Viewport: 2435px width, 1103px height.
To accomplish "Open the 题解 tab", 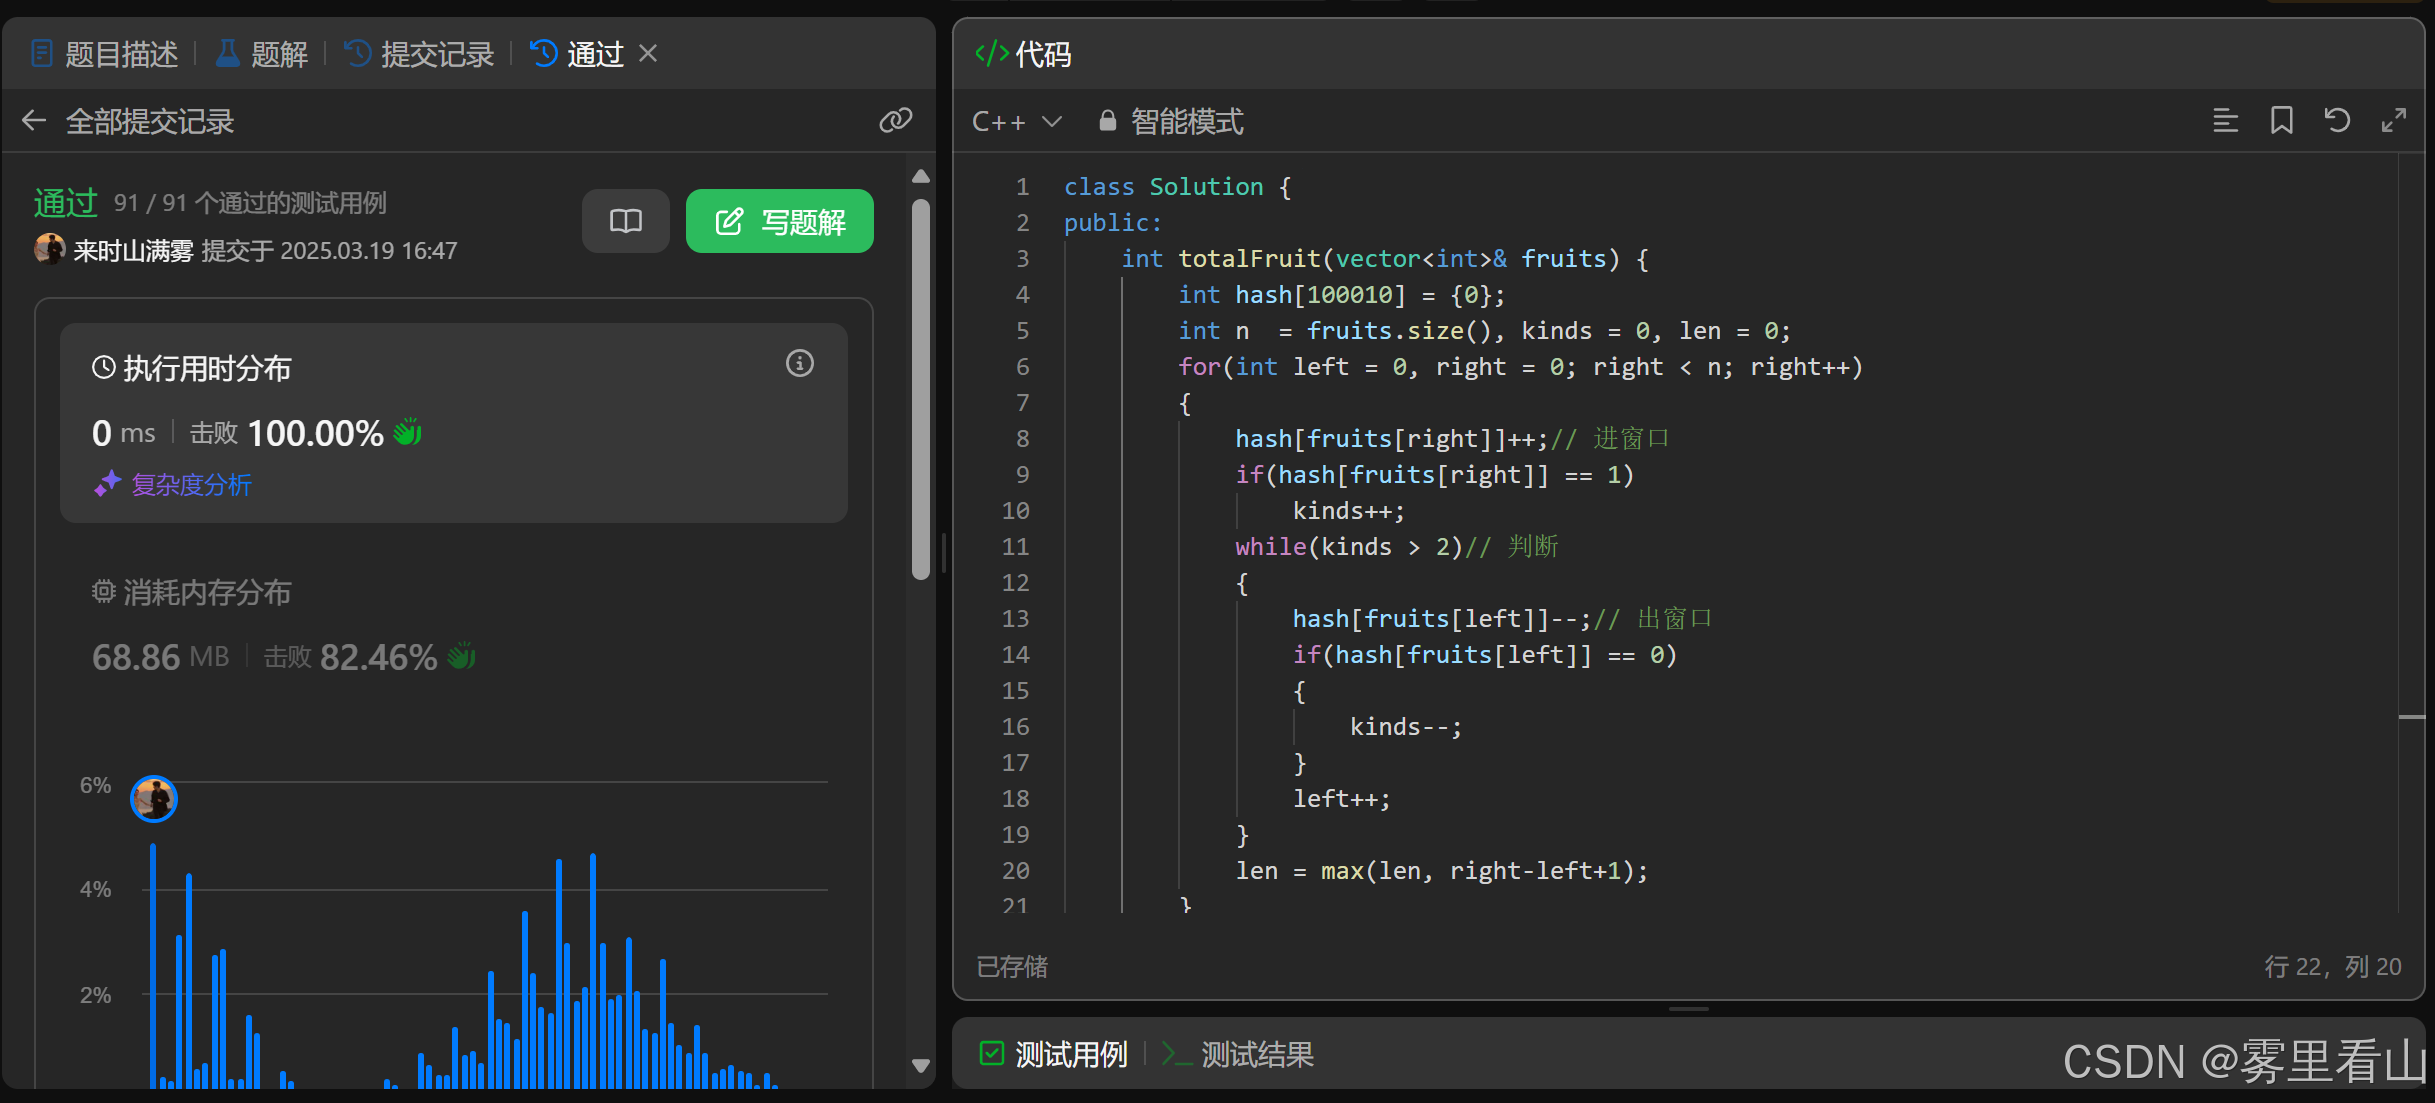I will click(x=262, y=54).
